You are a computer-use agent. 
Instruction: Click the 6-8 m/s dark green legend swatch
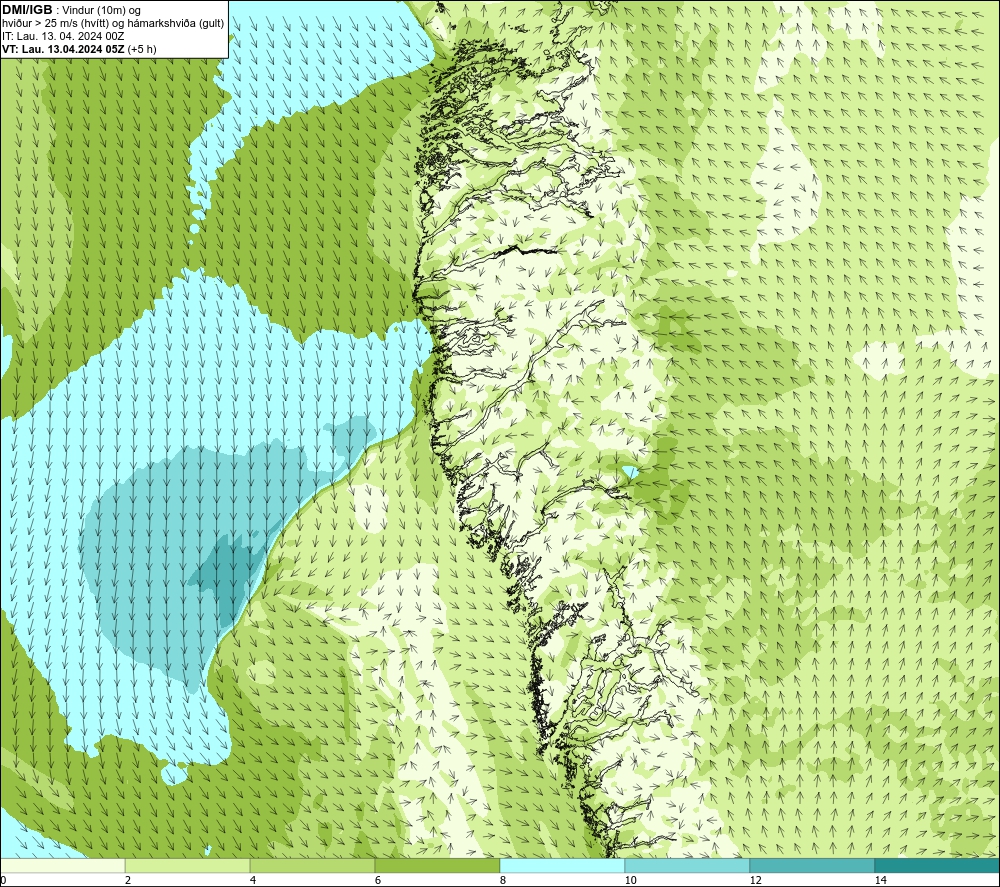coord(438,865)
